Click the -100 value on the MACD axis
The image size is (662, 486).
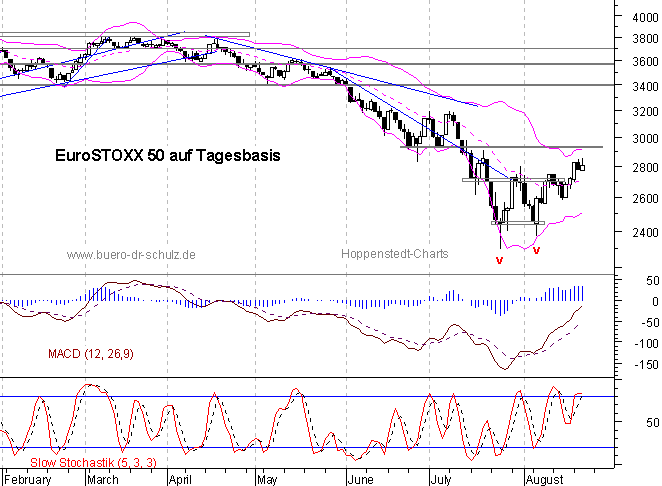tap(646, 344)
